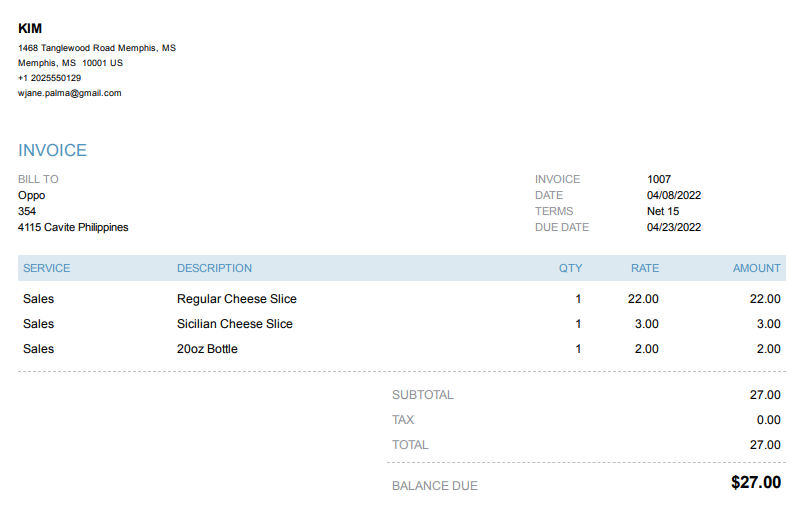Click invoice number 1007
The image size is (798, 509).
tap(659, 179)
